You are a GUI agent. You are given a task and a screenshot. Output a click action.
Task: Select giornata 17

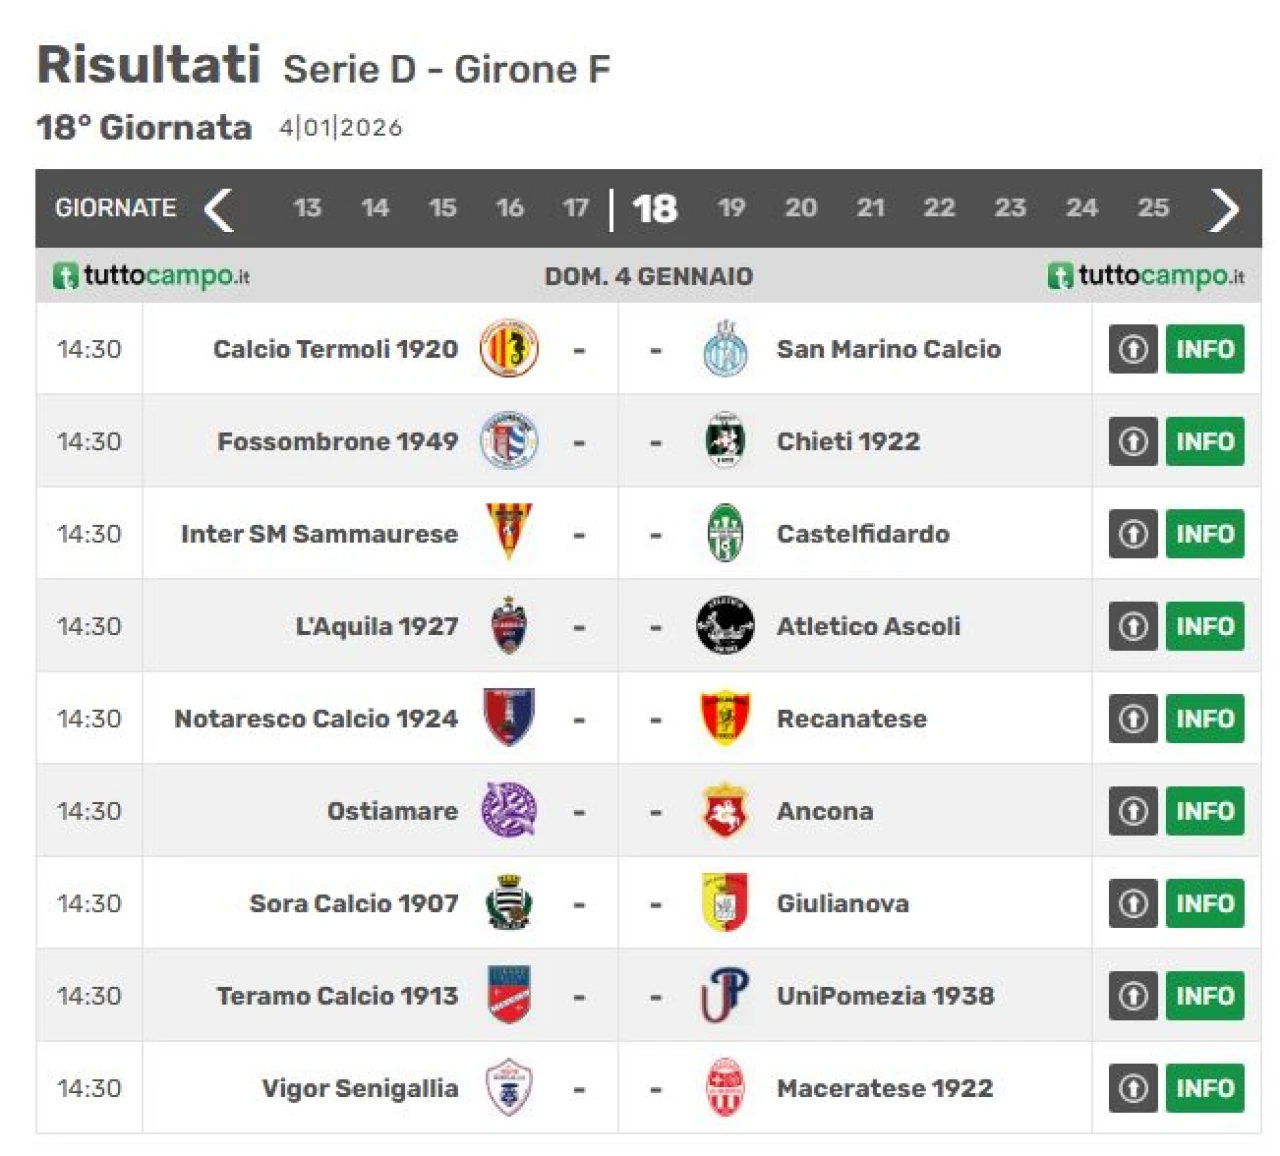[575, 208]
